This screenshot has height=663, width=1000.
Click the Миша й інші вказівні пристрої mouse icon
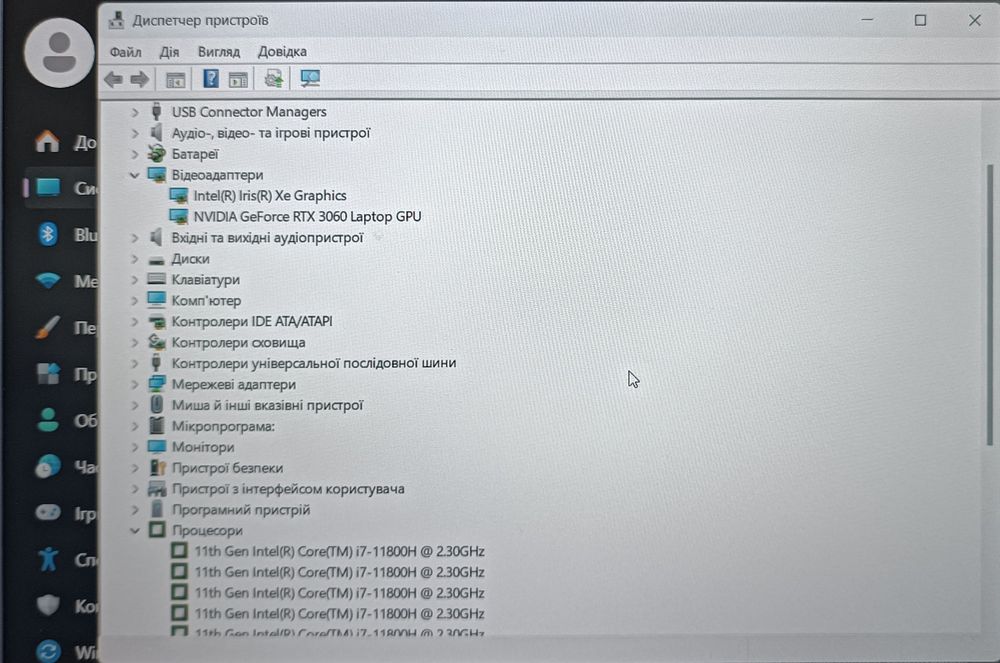pos(156,404)
